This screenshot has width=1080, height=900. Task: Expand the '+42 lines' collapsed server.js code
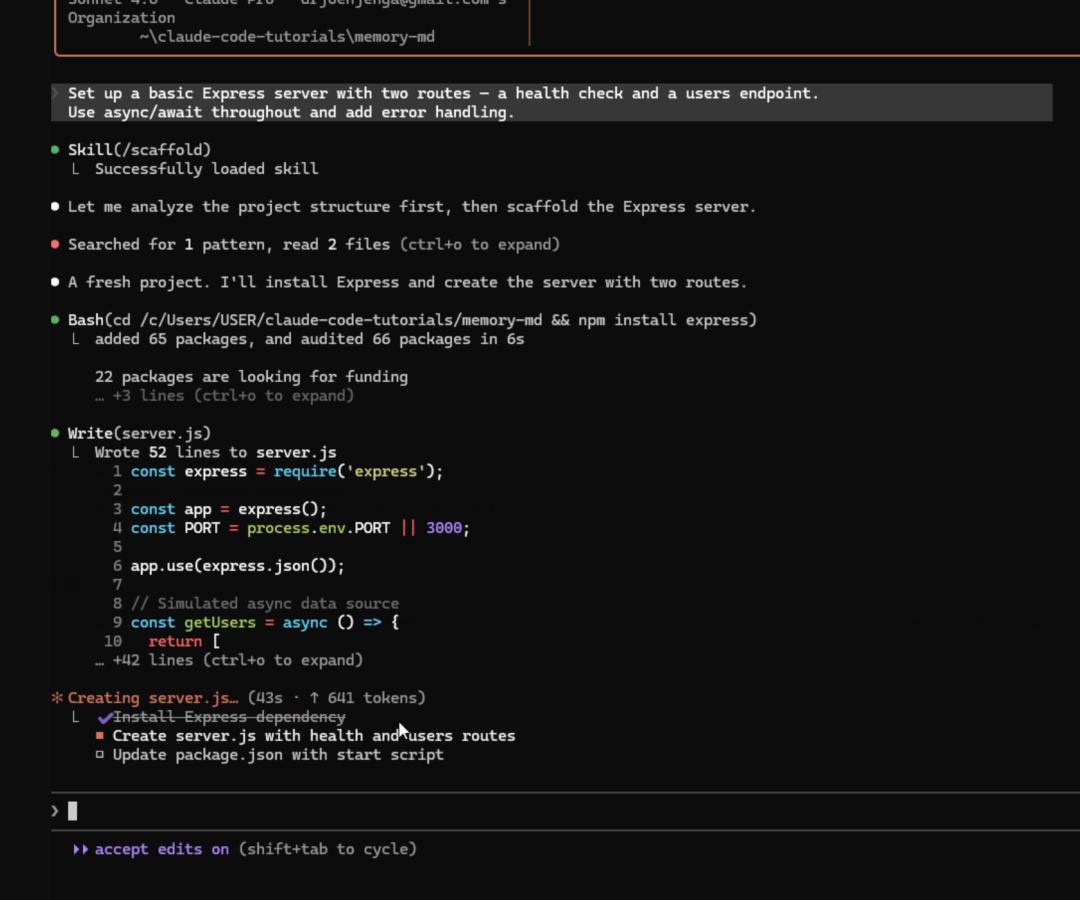click(228, 660)
